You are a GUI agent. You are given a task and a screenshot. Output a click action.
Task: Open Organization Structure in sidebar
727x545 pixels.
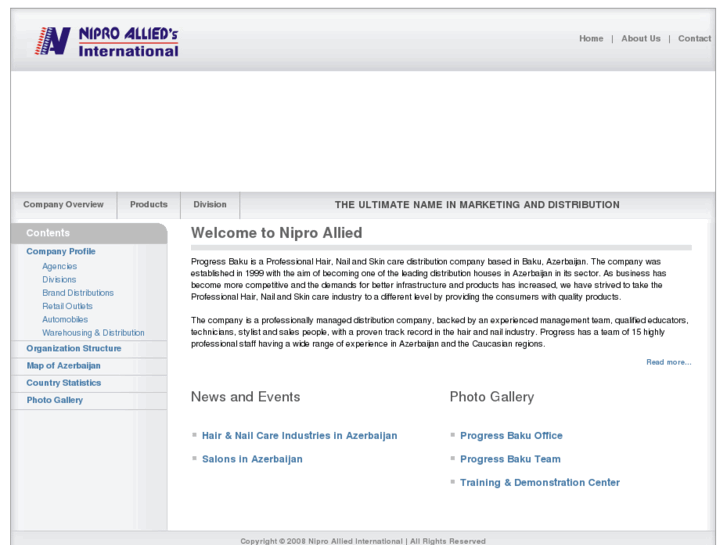tap(74, 348)
